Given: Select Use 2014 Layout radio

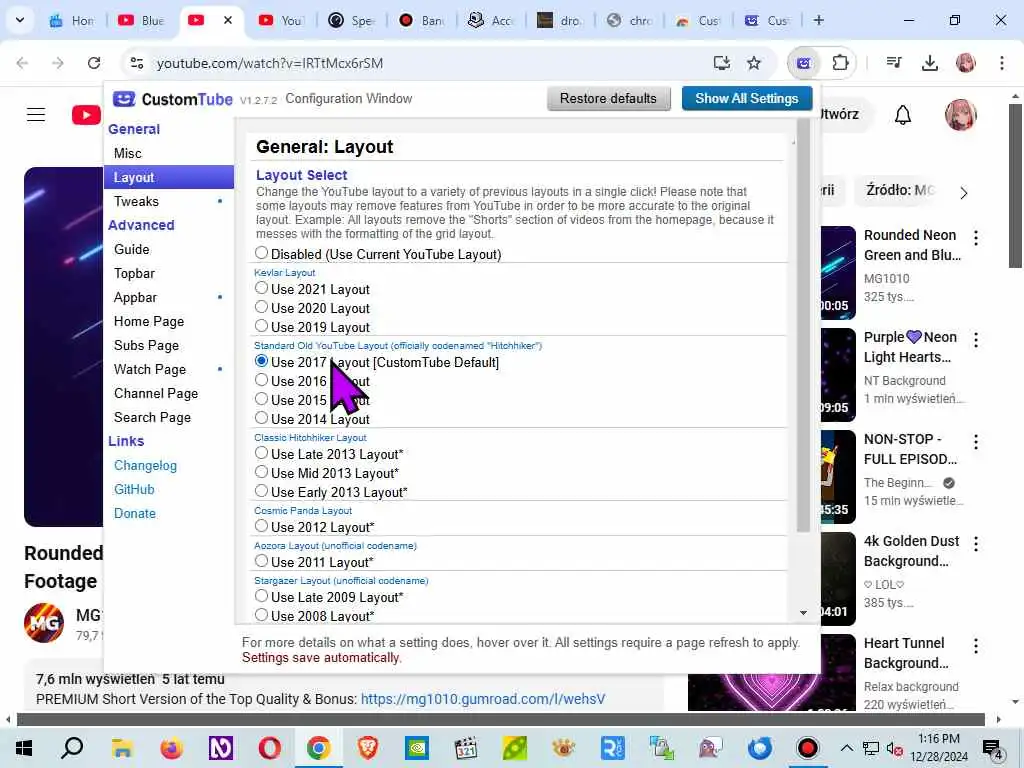Looking at the screenshot, I should pos(261,418).
